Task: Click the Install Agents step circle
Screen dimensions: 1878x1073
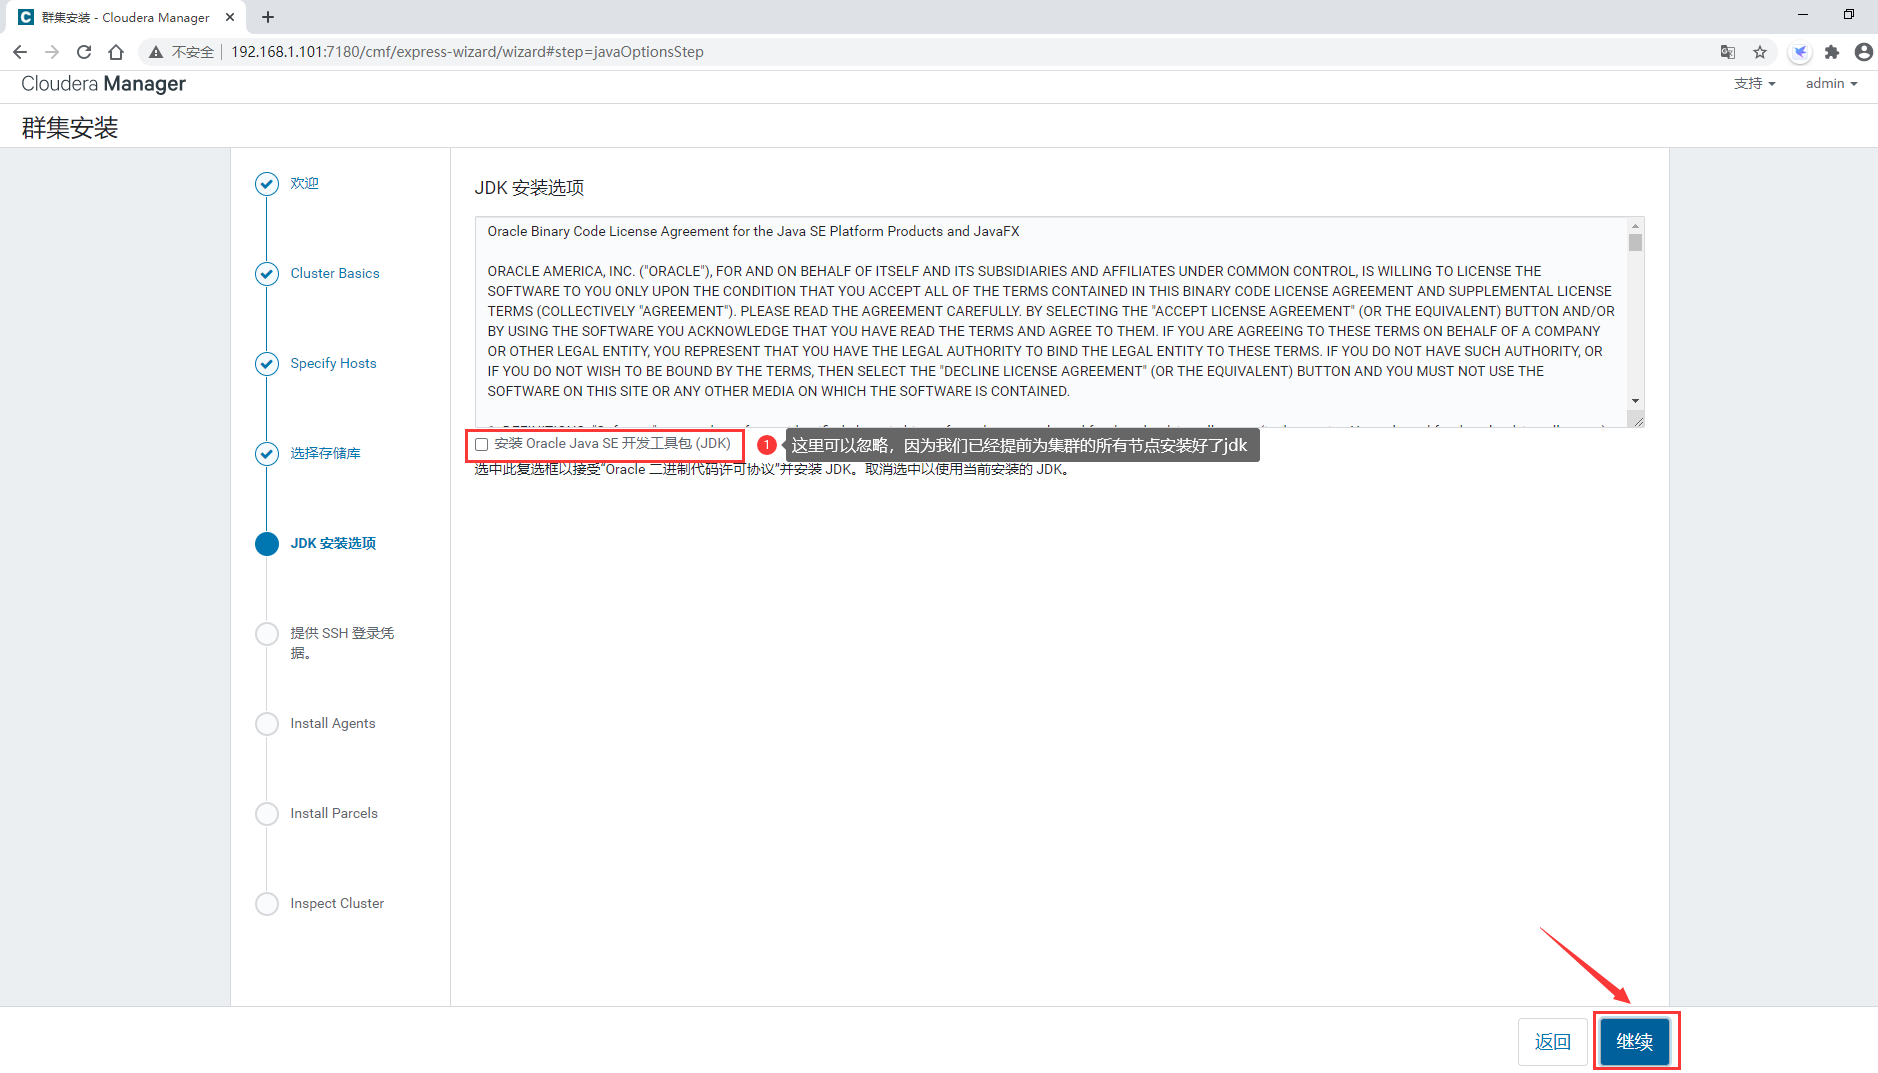Action: [x=267, y=724]
